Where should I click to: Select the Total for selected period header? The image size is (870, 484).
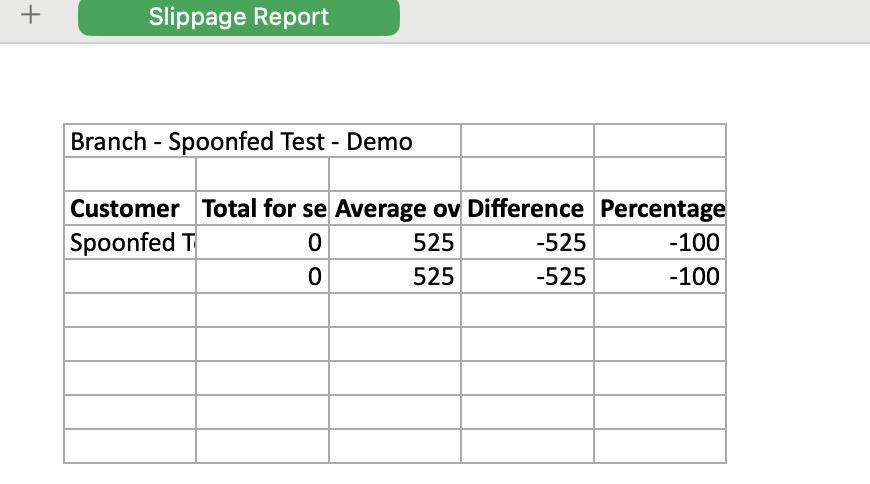[x=262, y=209]
